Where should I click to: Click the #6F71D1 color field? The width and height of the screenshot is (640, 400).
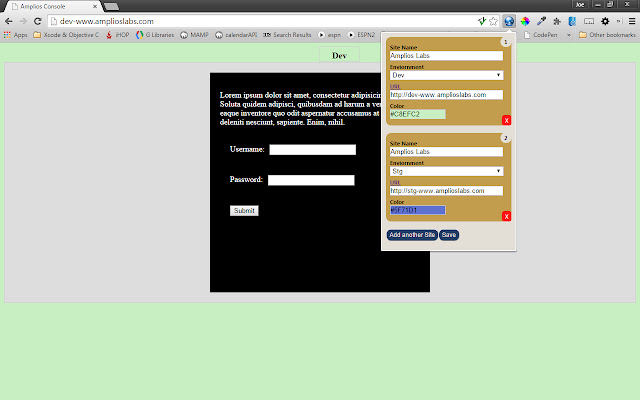point(418,210)
